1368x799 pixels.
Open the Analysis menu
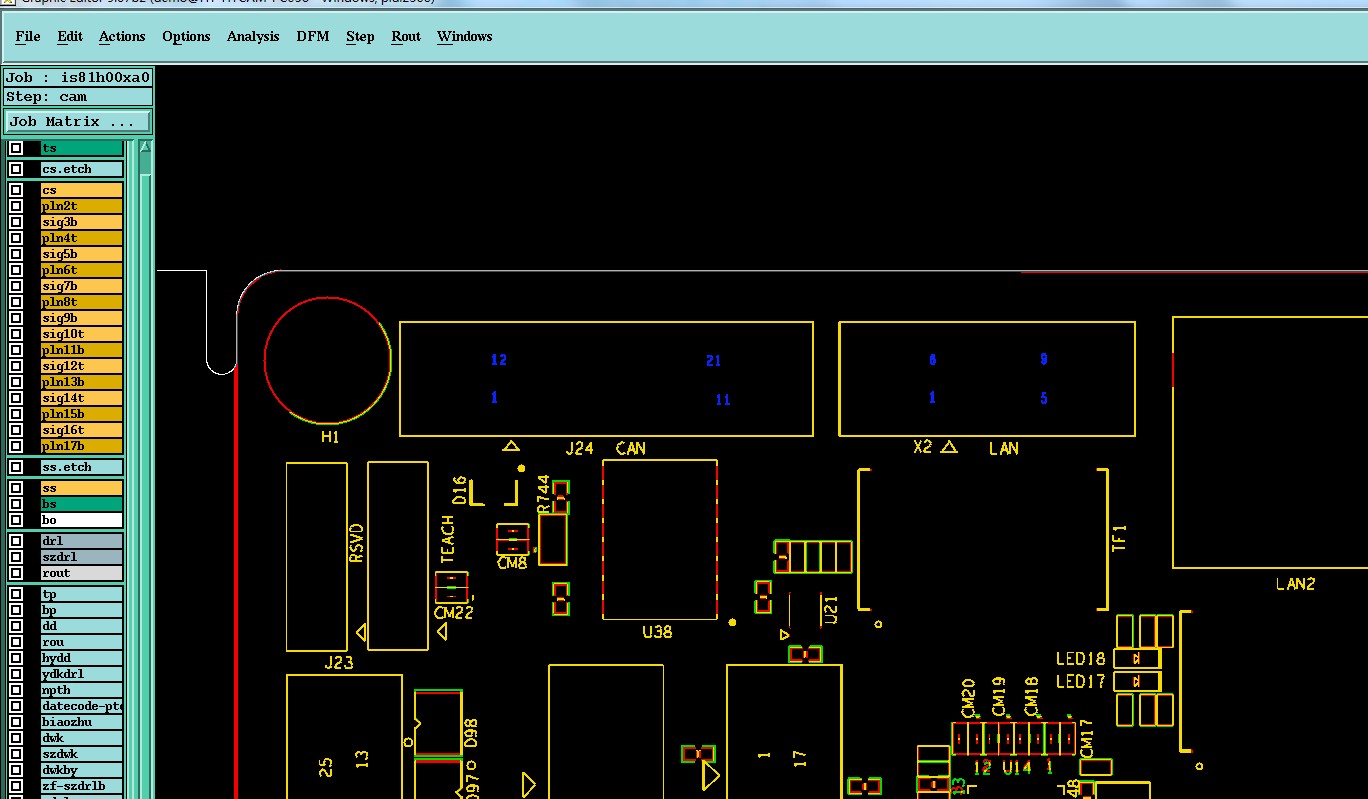tap(253, 36)
